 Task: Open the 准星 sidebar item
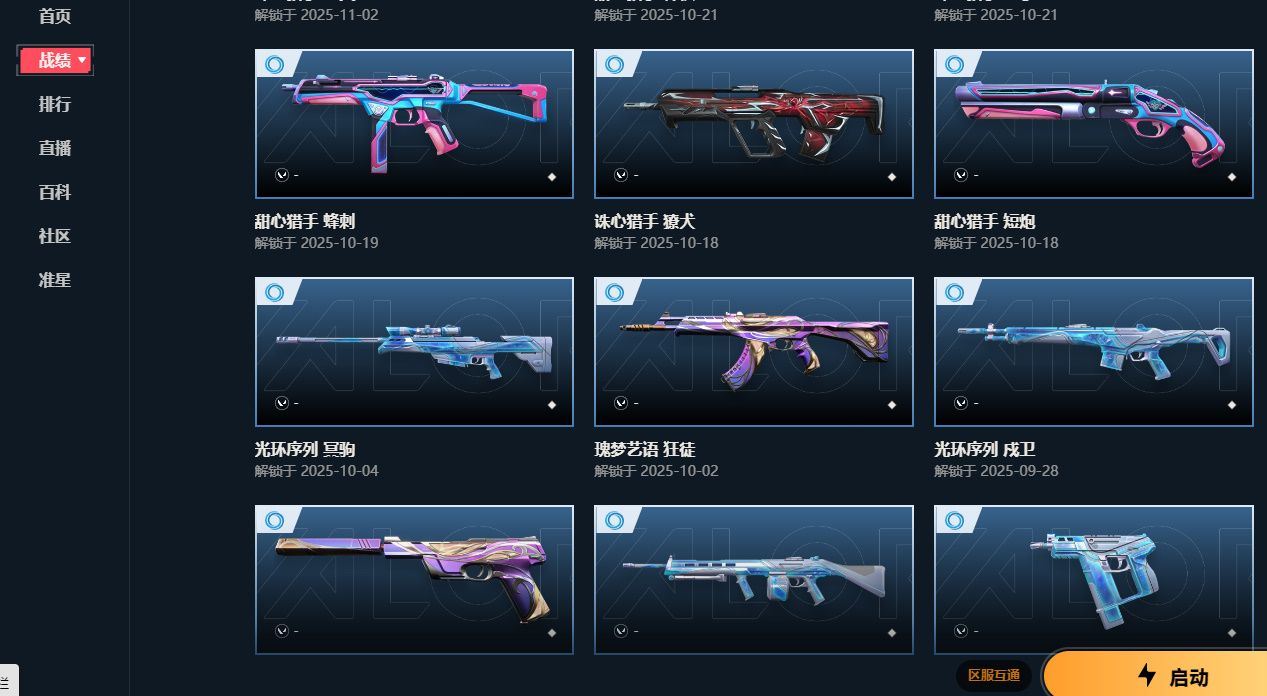coord(55,280)
